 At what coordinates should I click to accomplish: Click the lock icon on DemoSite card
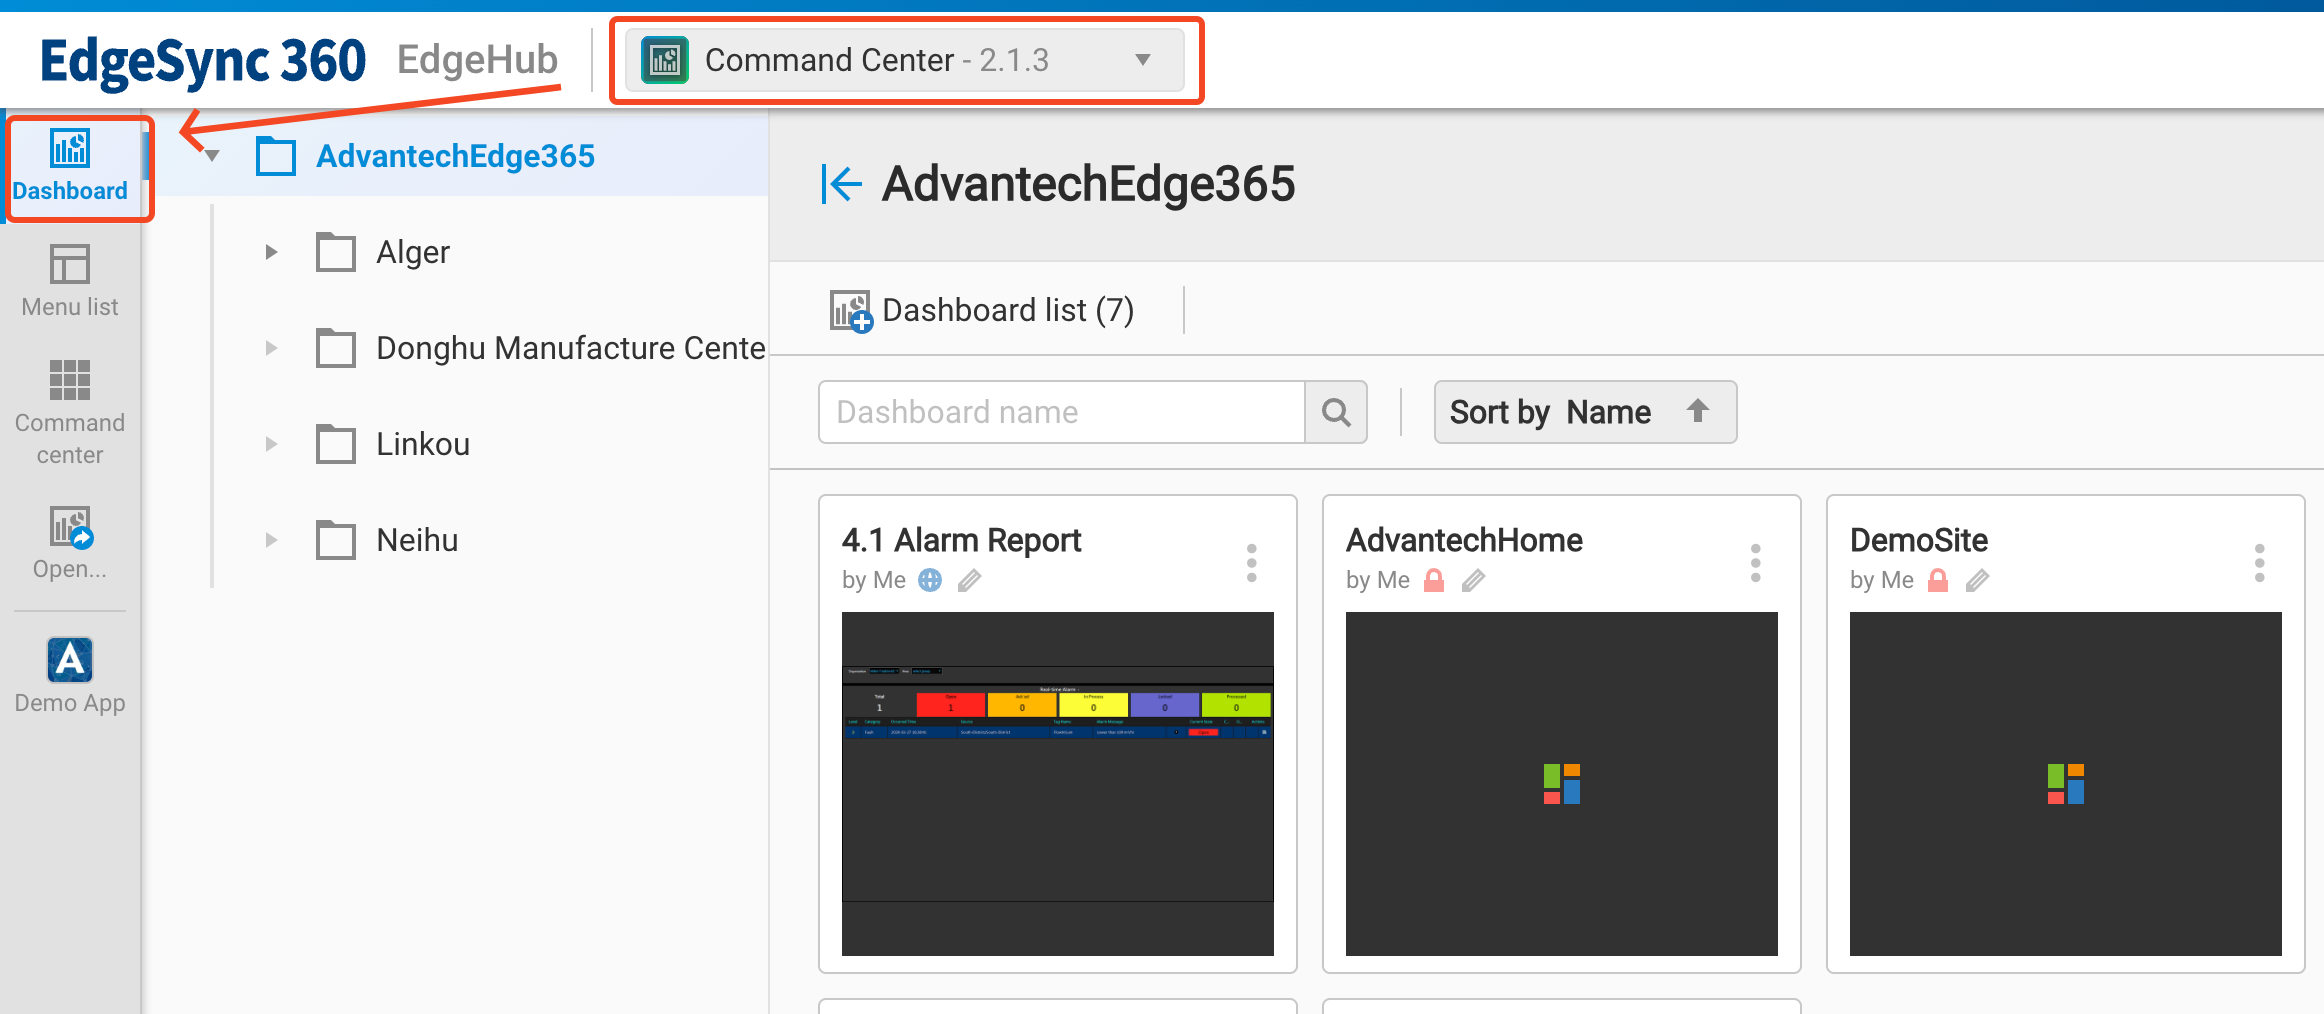1937,580
